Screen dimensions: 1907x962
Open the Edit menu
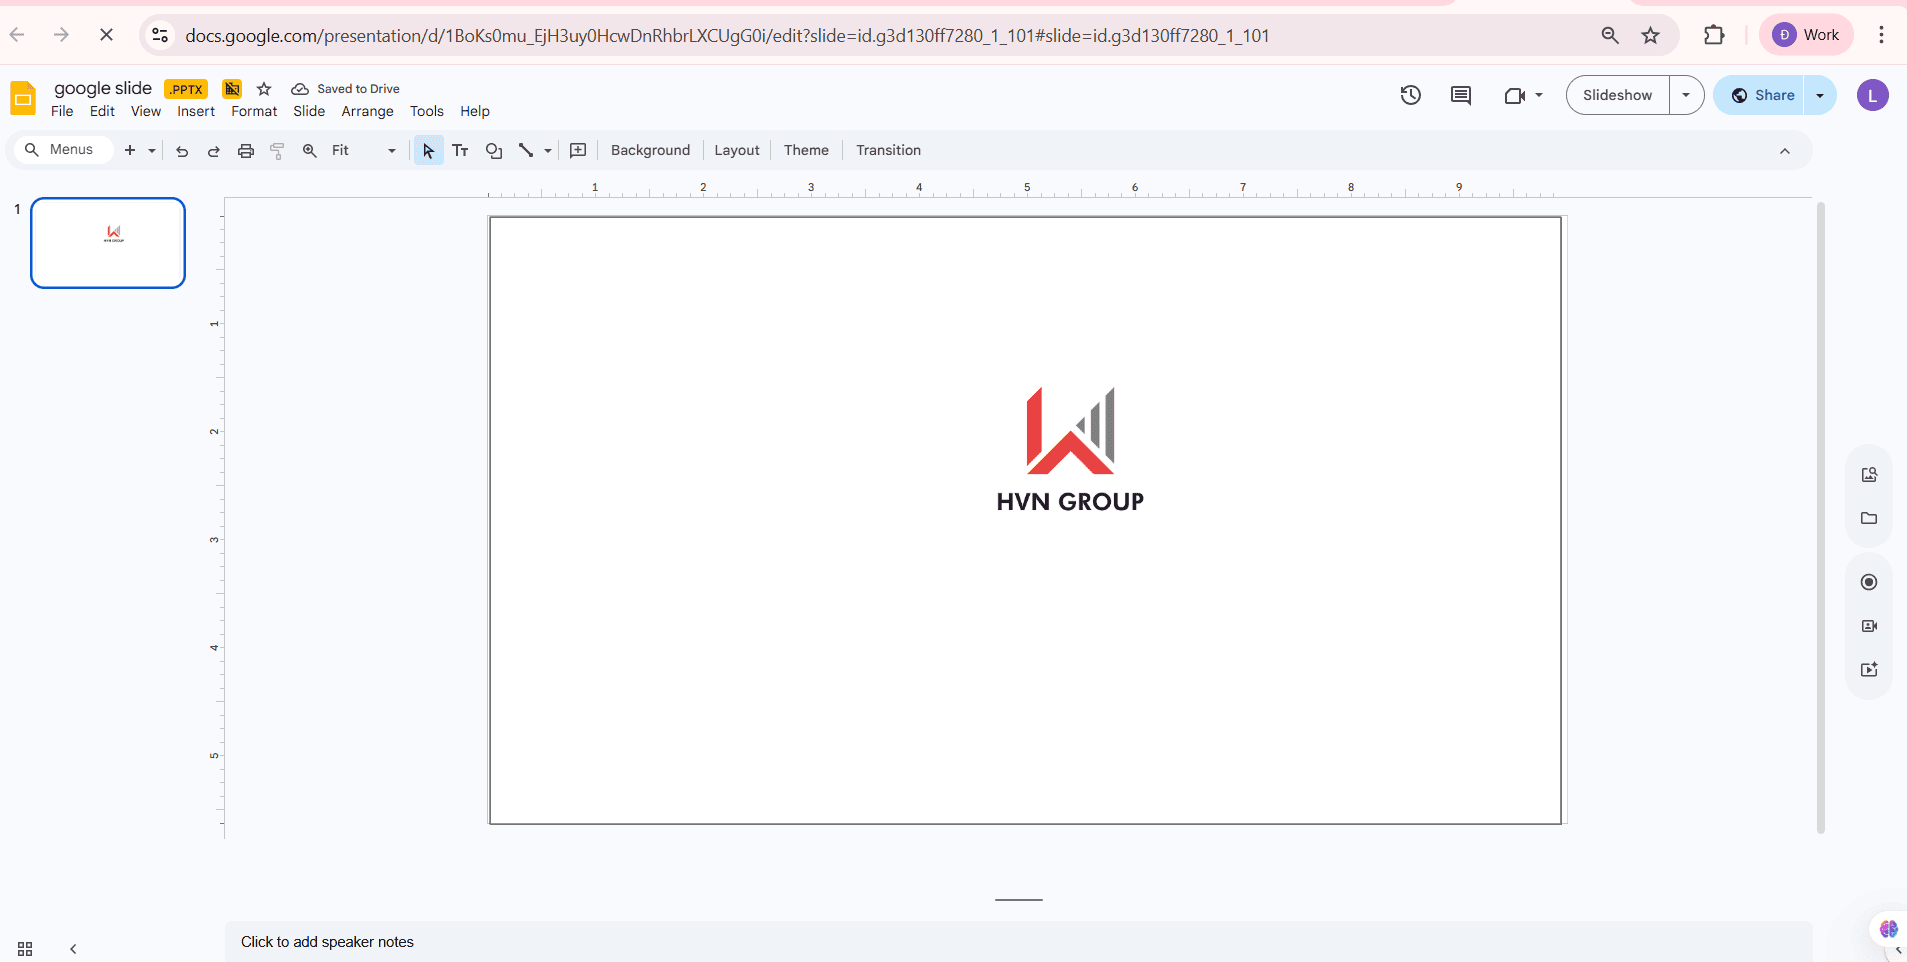click(102, 111)
